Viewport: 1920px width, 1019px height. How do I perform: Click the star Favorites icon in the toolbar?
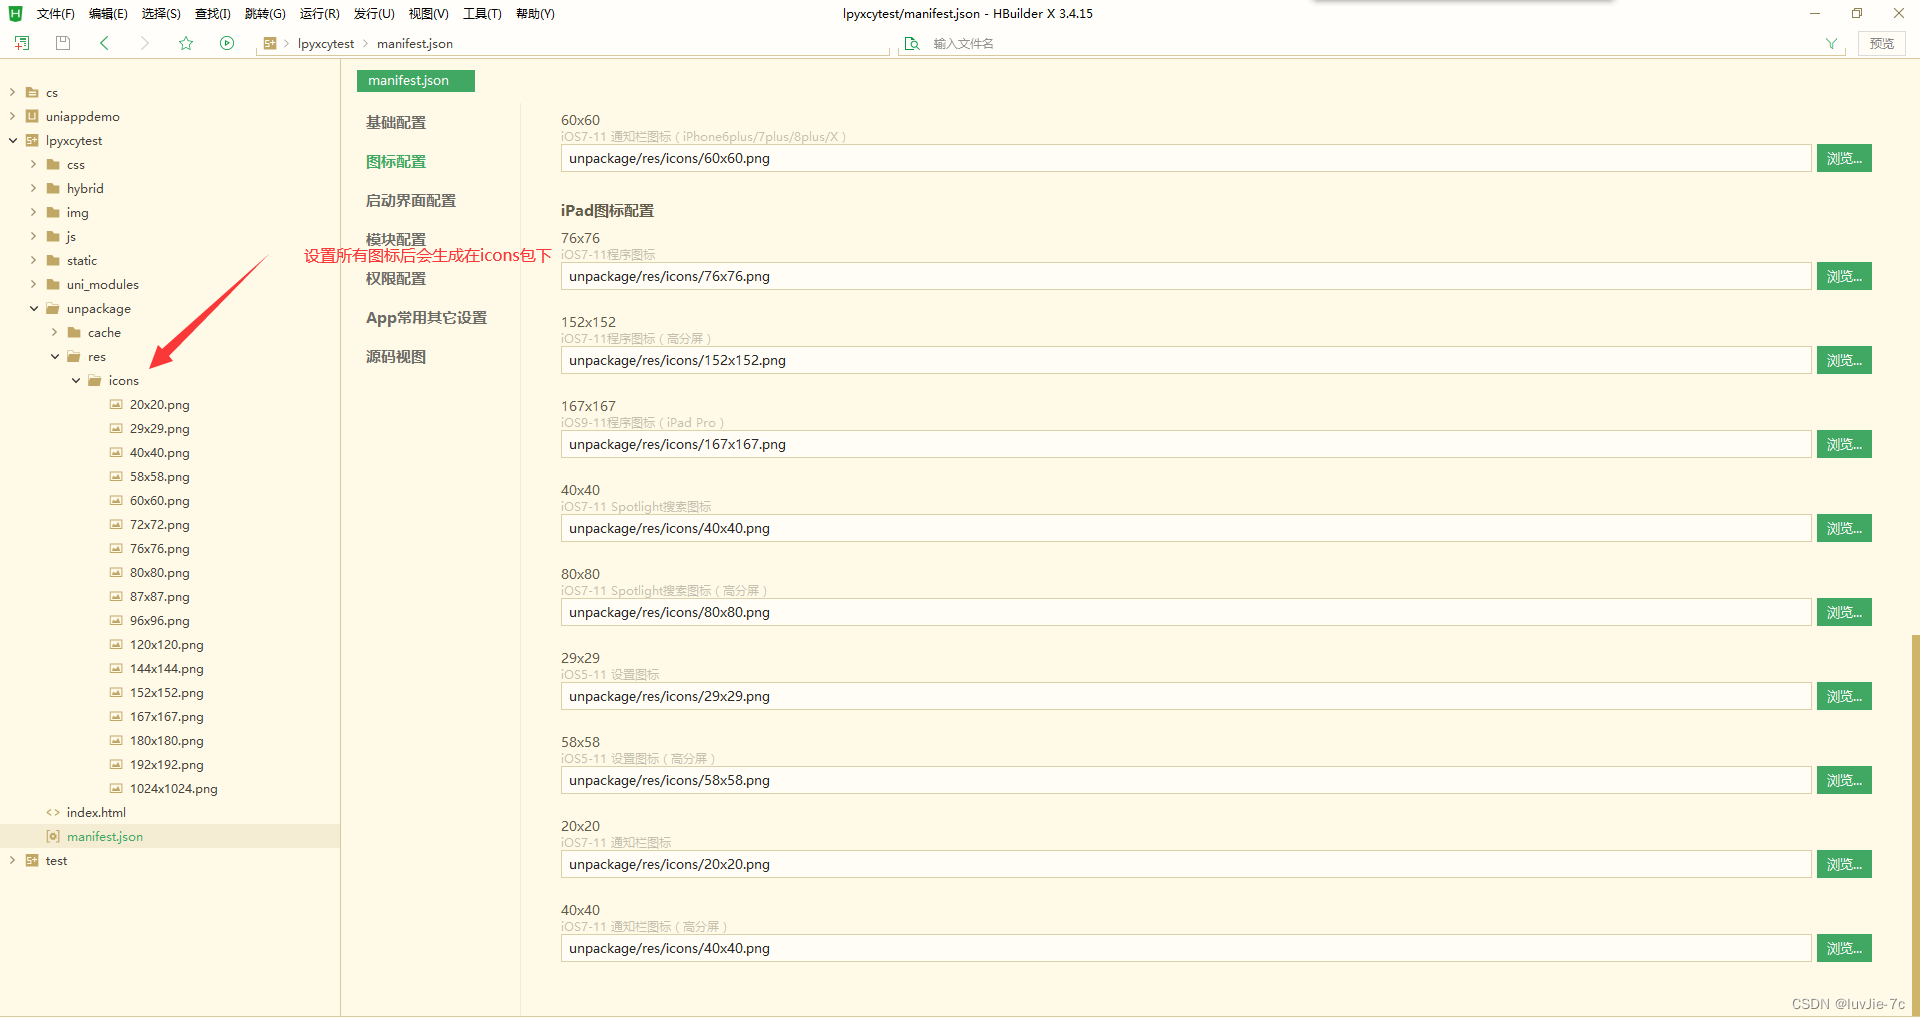click(186, 43)
